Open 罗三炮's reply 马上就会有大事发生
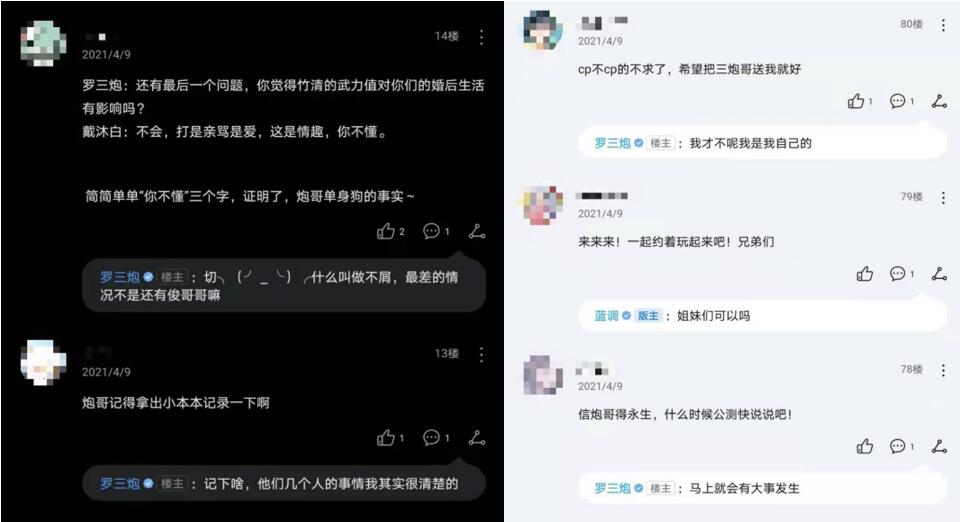The image size is (960, 522). click(x=762, y=488)
